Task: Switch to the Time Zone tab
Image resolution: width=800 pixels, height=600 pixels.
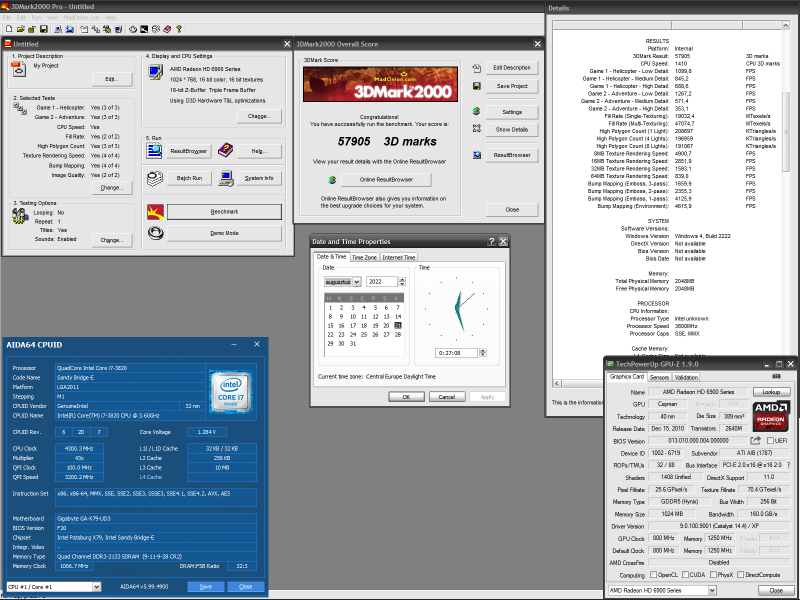Action: pos(364,258)
